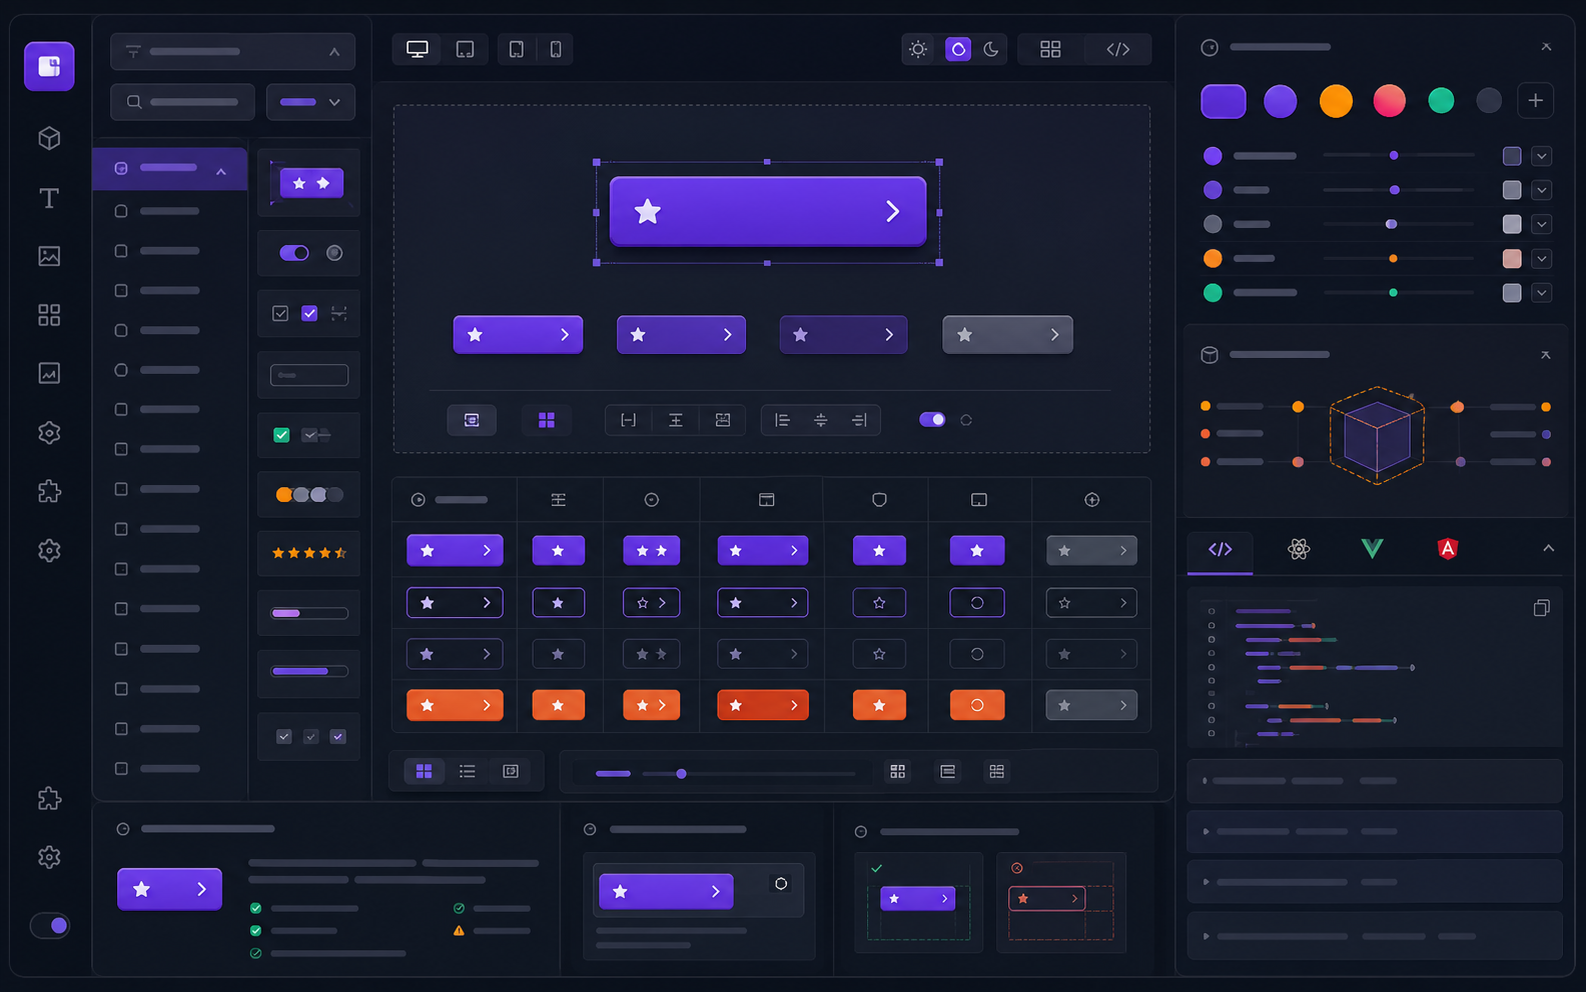1586x992 pixels.
Task: Toggle the purple switch in the canvas toolbar
Action: tap(932, 420)
